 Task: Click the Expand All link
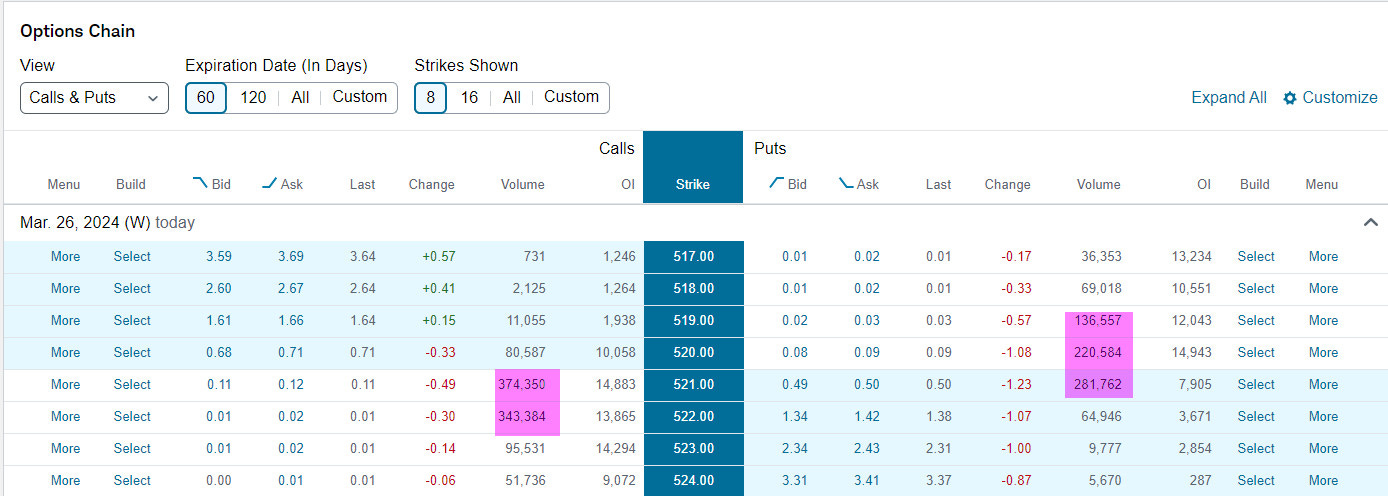point(1229,97)
